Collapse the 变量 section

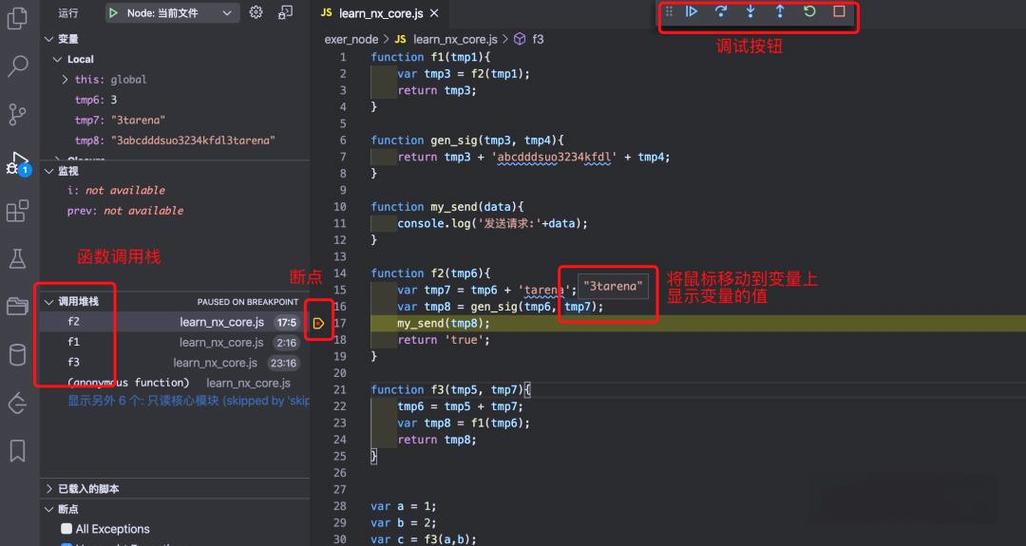click(x=48, y=39)
